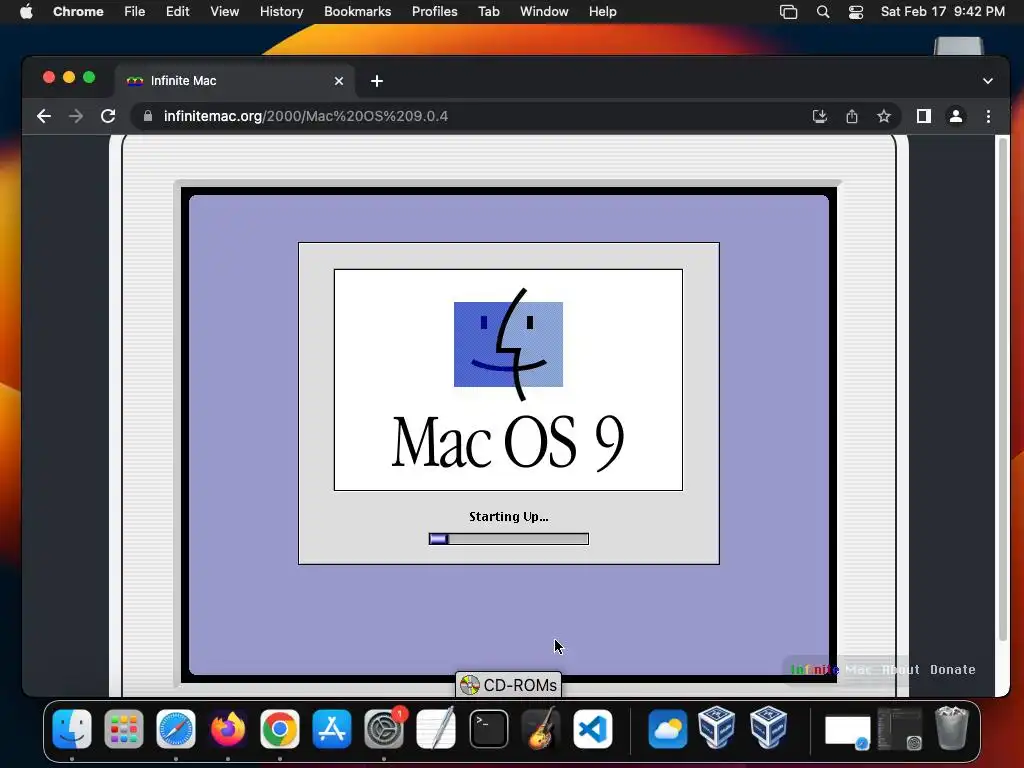The width and height of the screenshot is (1024, 768).
Task: Click the green full-screen window button
Action: [x=89, y=78]
